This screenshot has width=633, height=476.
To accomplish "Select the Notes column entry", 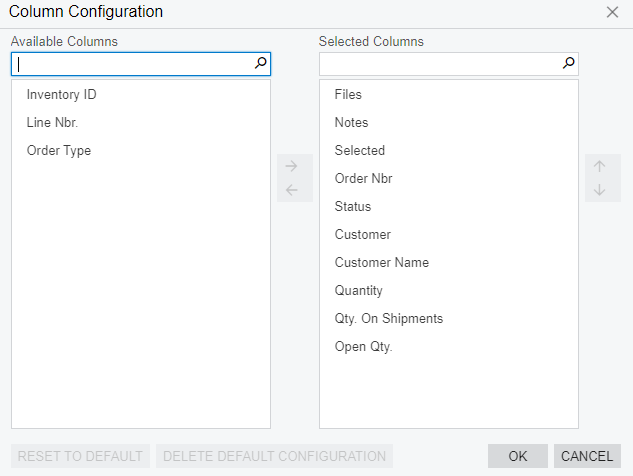I will pyautogui.click(x=449, y=122).
